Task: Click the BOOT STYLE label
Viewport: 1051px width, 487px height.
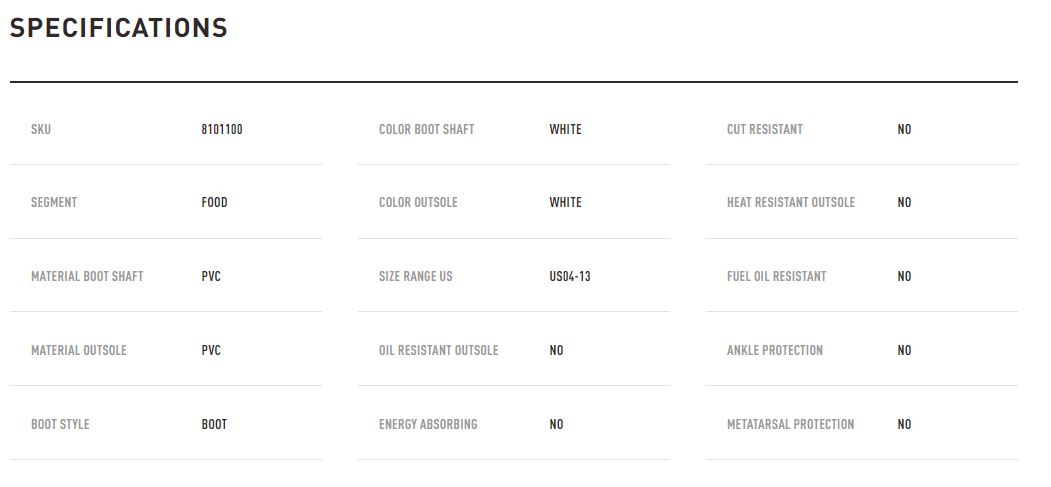Action: click(x=60, y=424)
